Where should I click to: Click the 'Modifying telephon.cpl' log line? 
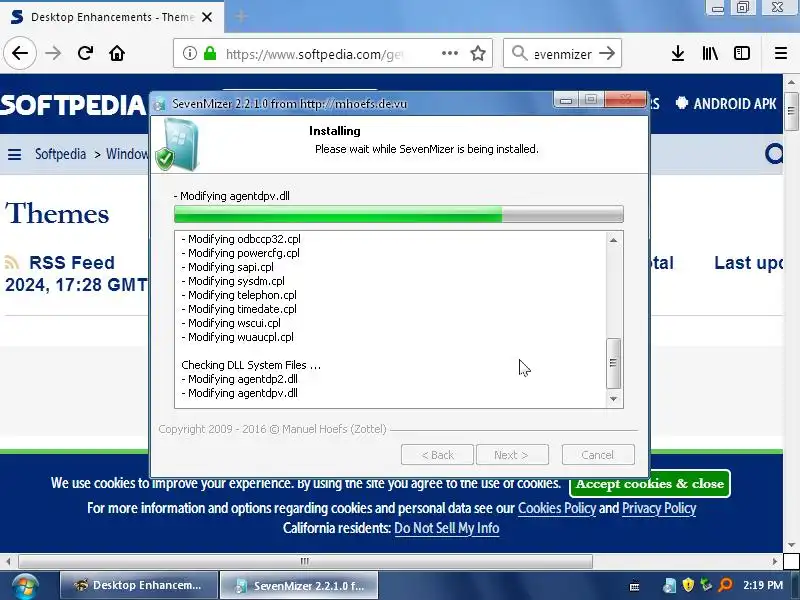(239, 295)
